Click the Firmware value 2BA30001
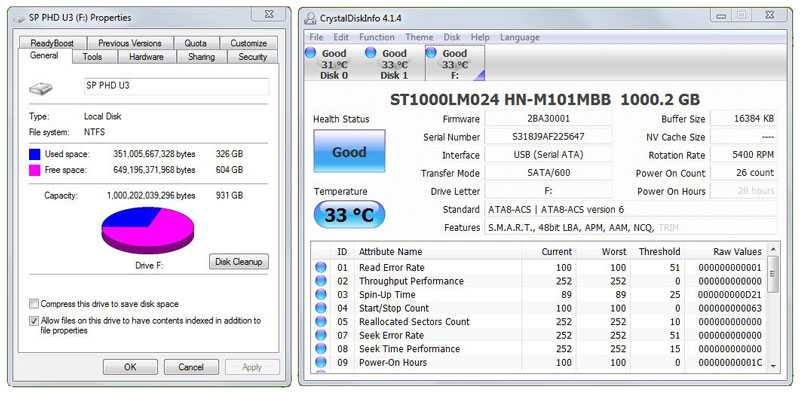The width and height of the screenshot is (800, 394). [548, 119]
